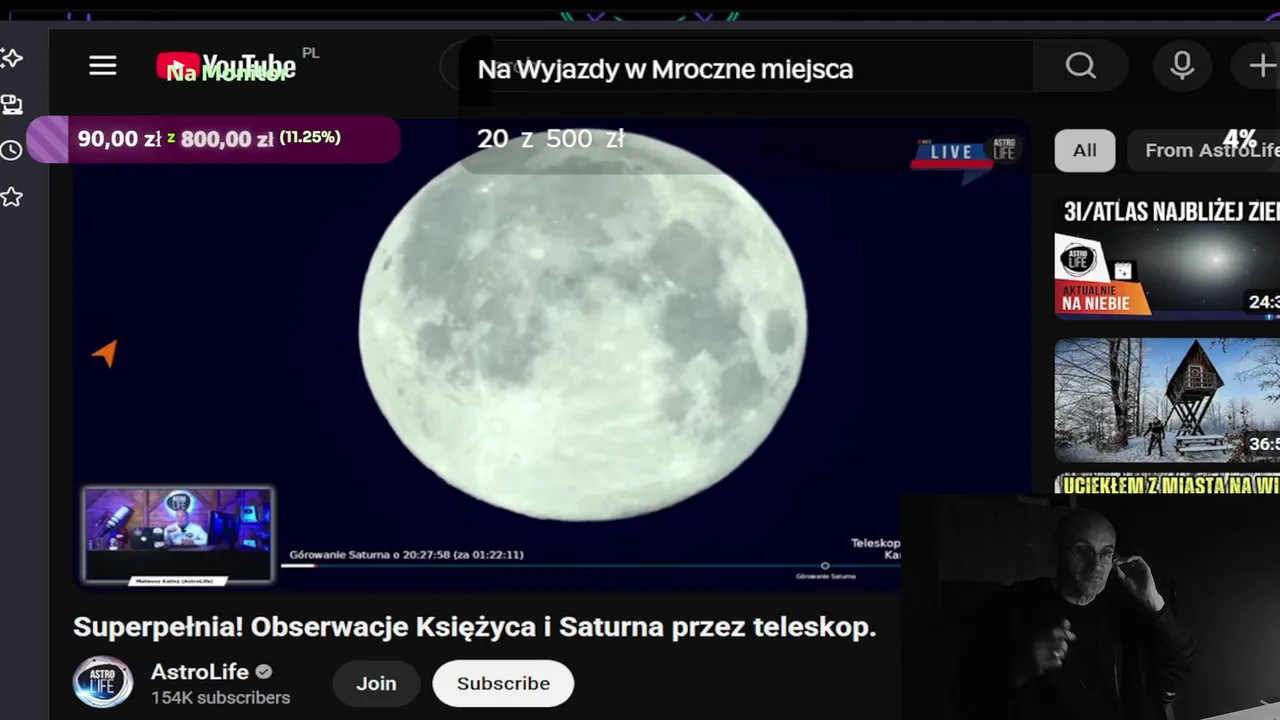Join the AstroLife channel membership
1280x720 pixels.
[x=376, y=683]
